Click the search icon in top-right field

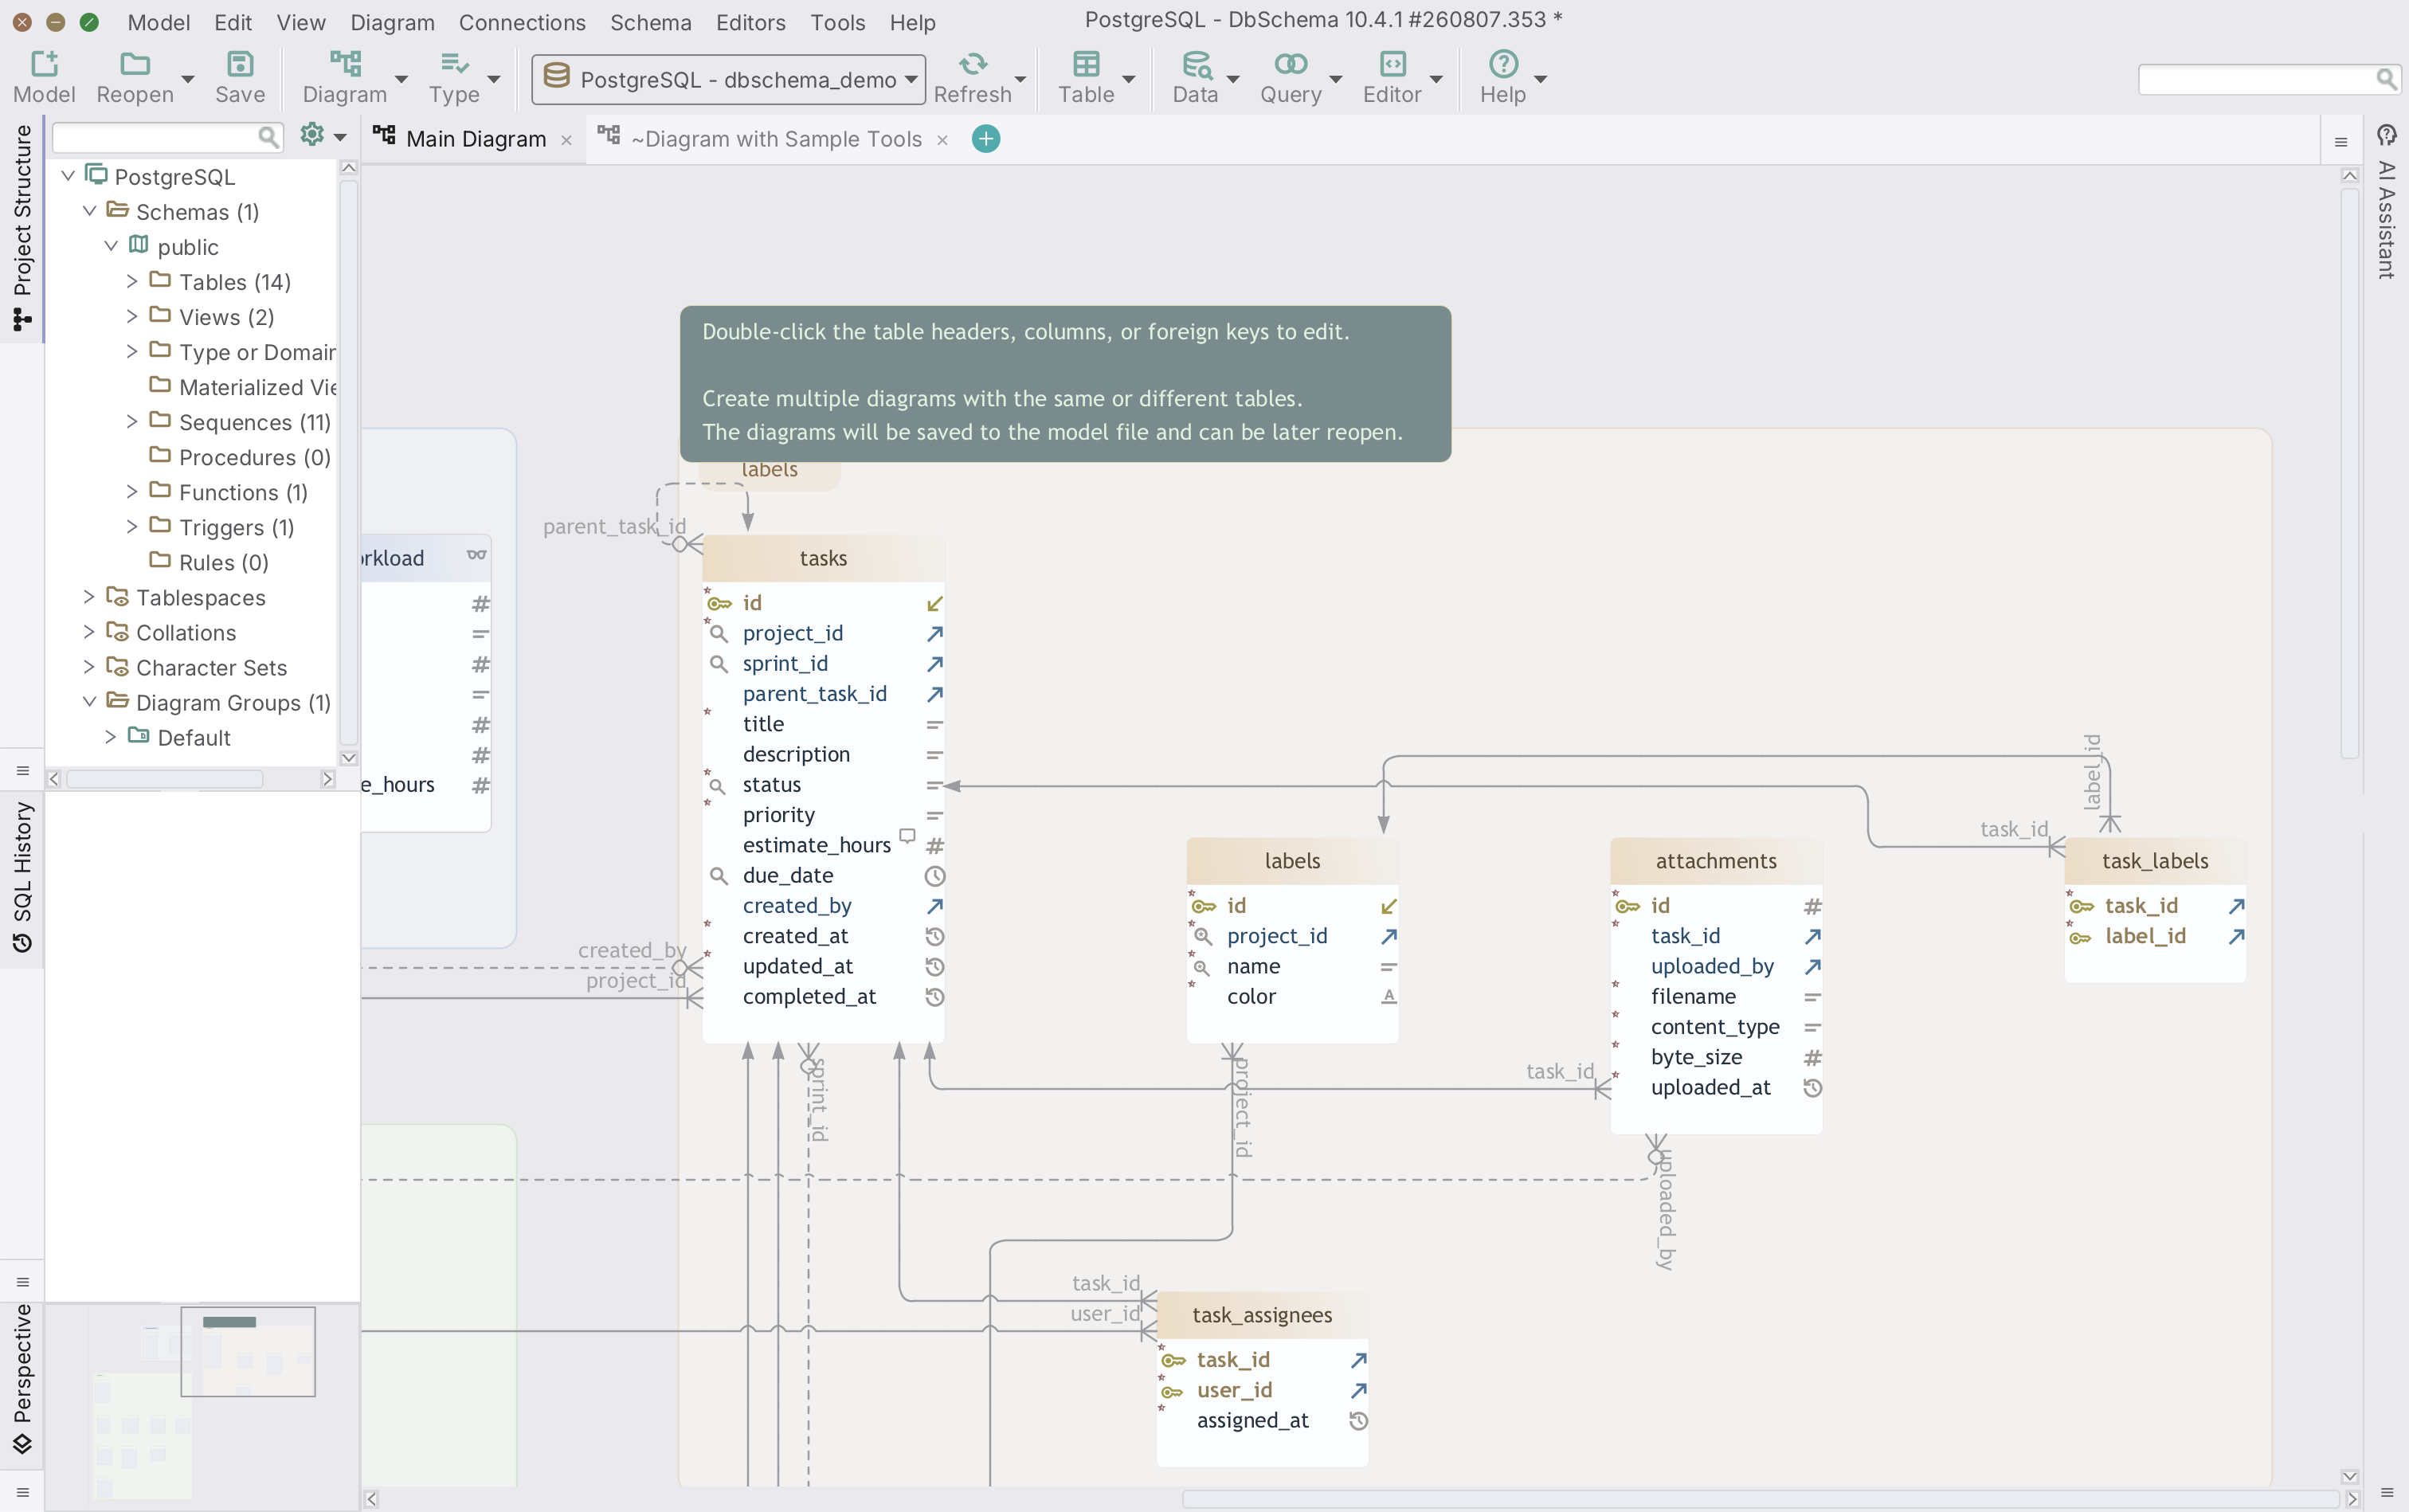coord(2386,78)
